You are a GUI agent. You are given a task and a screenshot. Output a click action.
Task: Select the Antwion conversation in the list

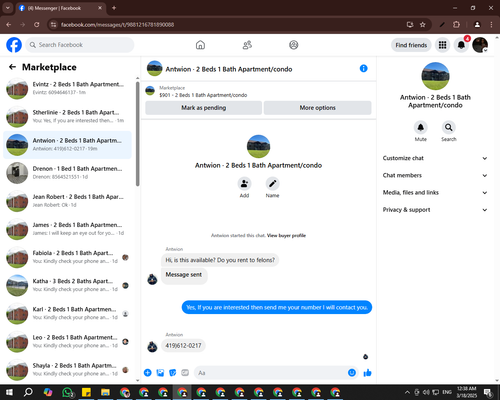tap(67, 145)
